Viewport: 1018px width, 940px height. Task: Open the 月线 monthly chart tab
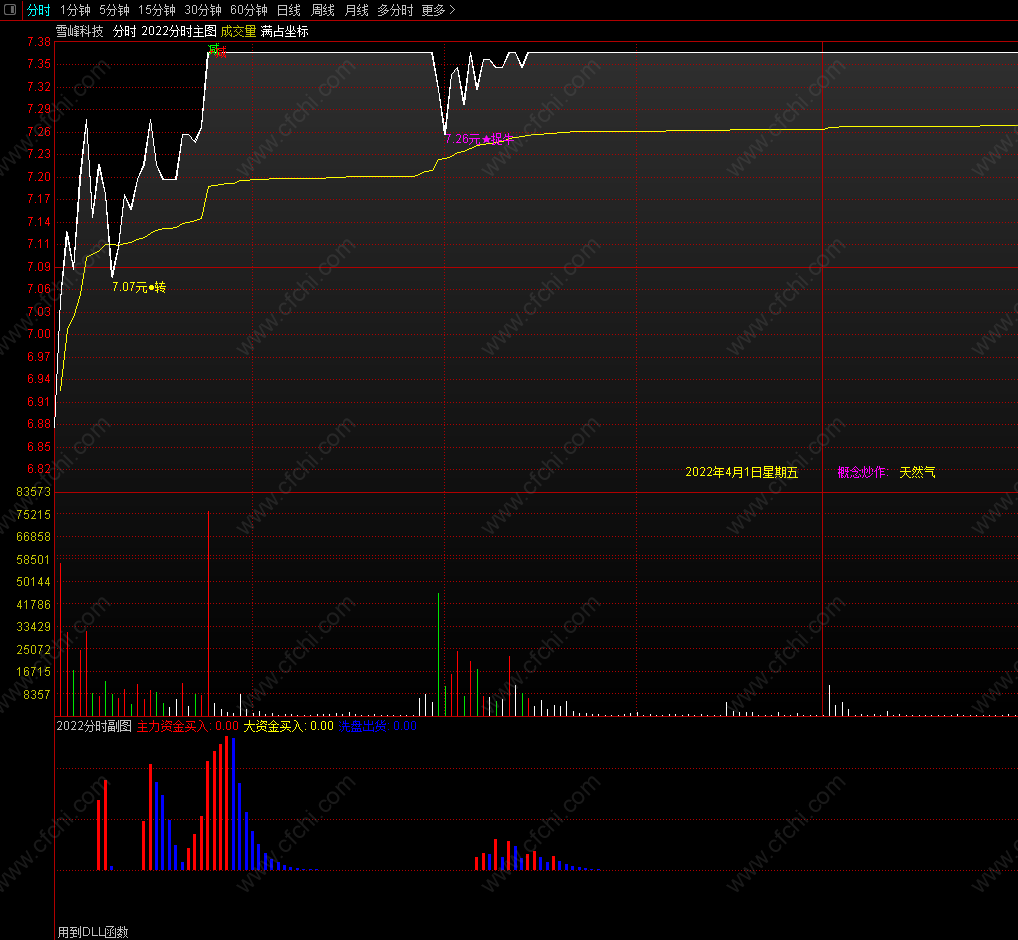[356, 10]
